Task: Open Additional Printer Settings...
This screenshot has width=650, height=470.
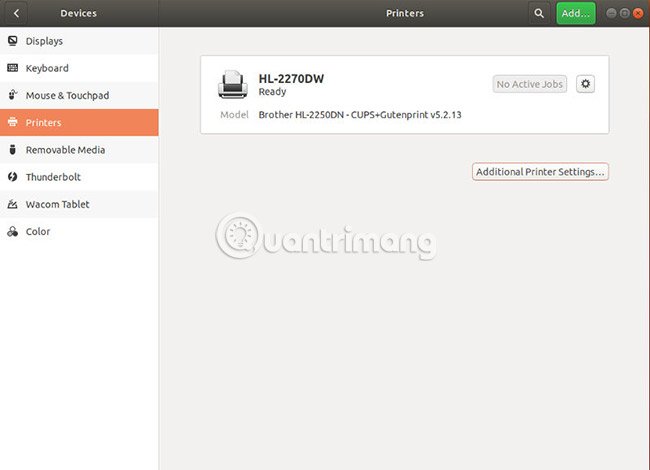Action: pyautogui.click(x=540, y=172)
